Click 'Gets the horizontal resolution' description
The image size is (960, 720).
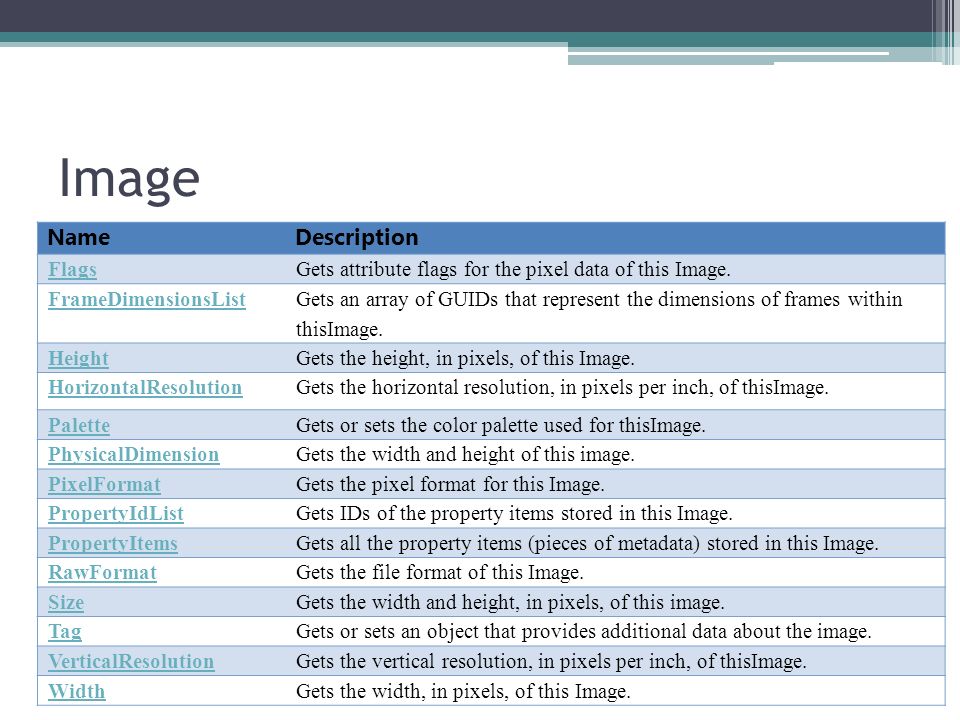(x=562, y=388)
